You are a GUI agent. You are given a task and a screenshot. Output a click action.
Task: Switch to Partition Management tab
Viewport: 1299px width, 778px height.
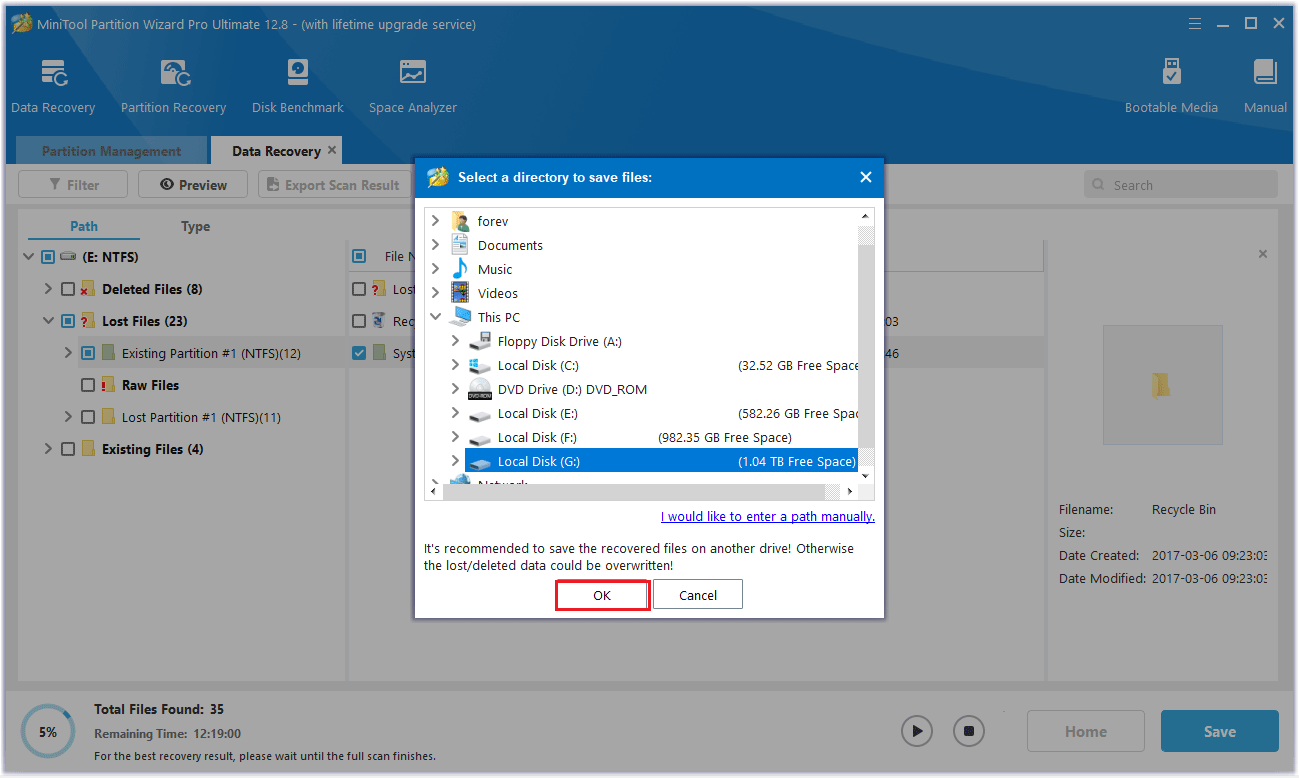(111, 151)
